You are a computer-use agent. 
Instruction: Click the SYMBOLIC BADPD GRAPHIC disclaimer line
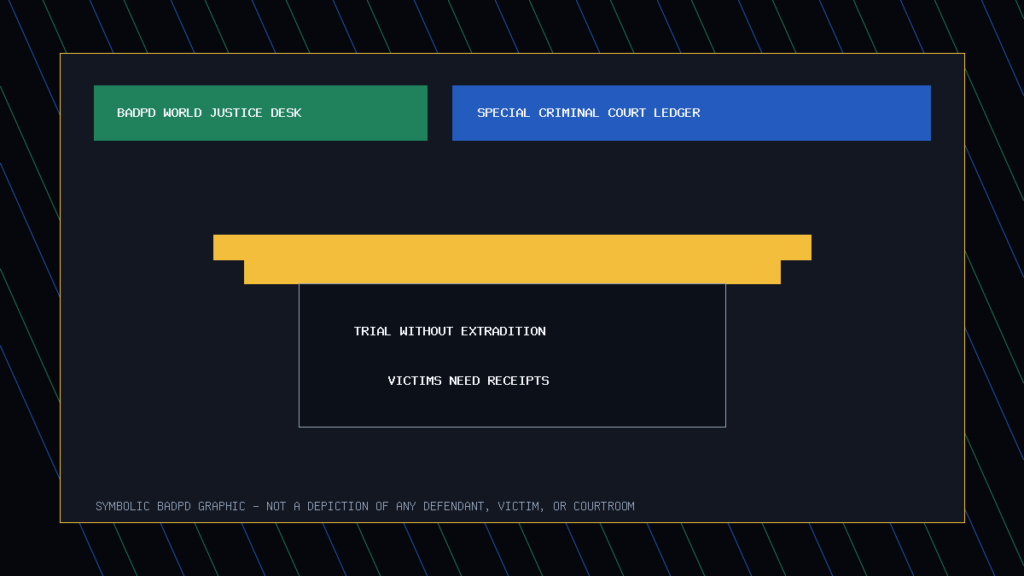pyautogui.click(x=365, y=506)
